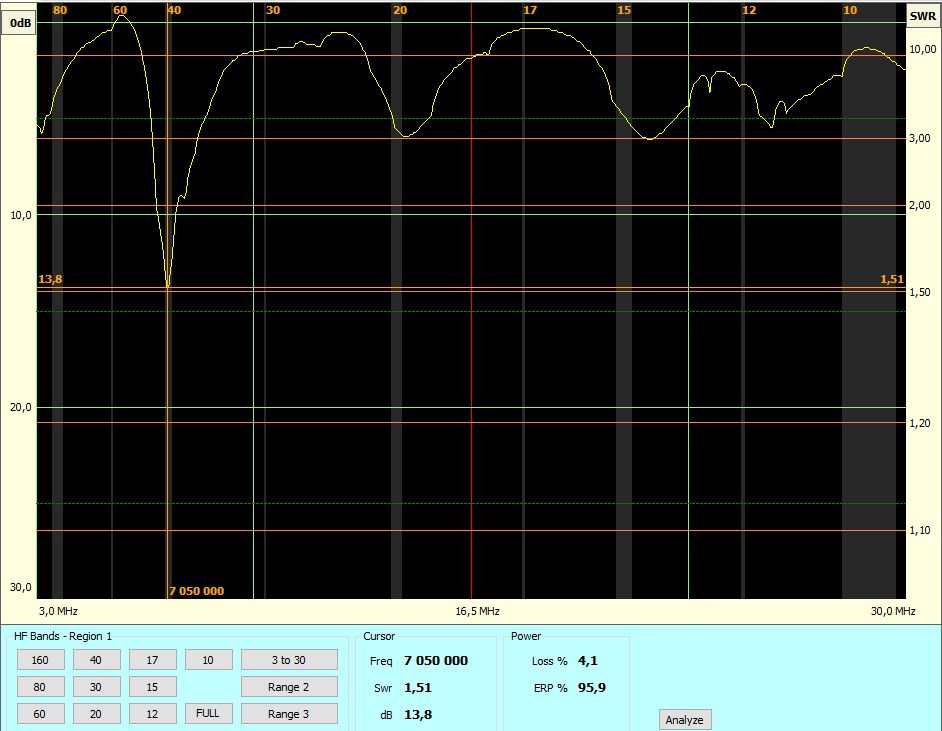Screen dimensions: 942x731
Task: Click the 30,0 dB axis label
Action: coord(21,587)
